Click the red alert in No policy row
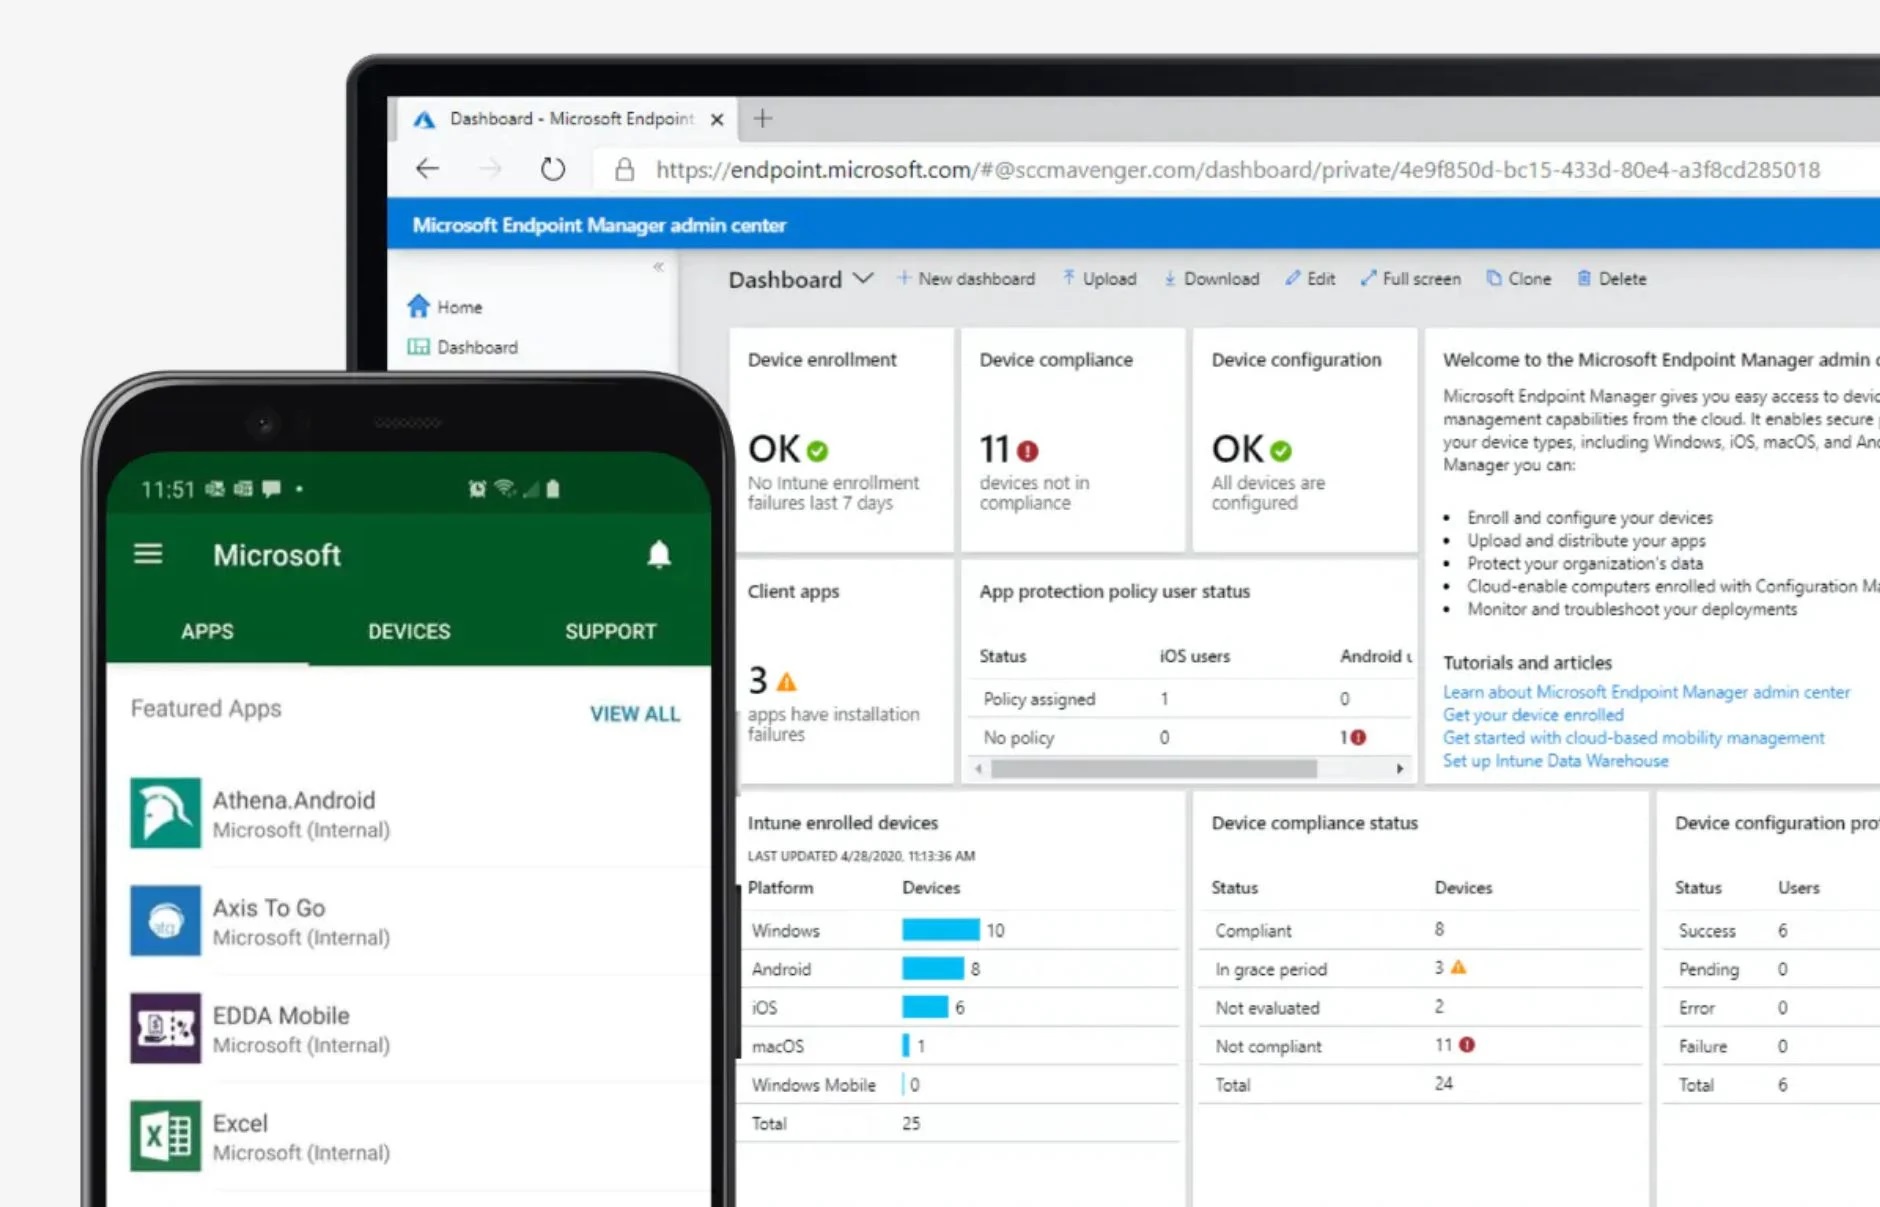Screen dimensions: 1880x1207 tap(1357, 737)
